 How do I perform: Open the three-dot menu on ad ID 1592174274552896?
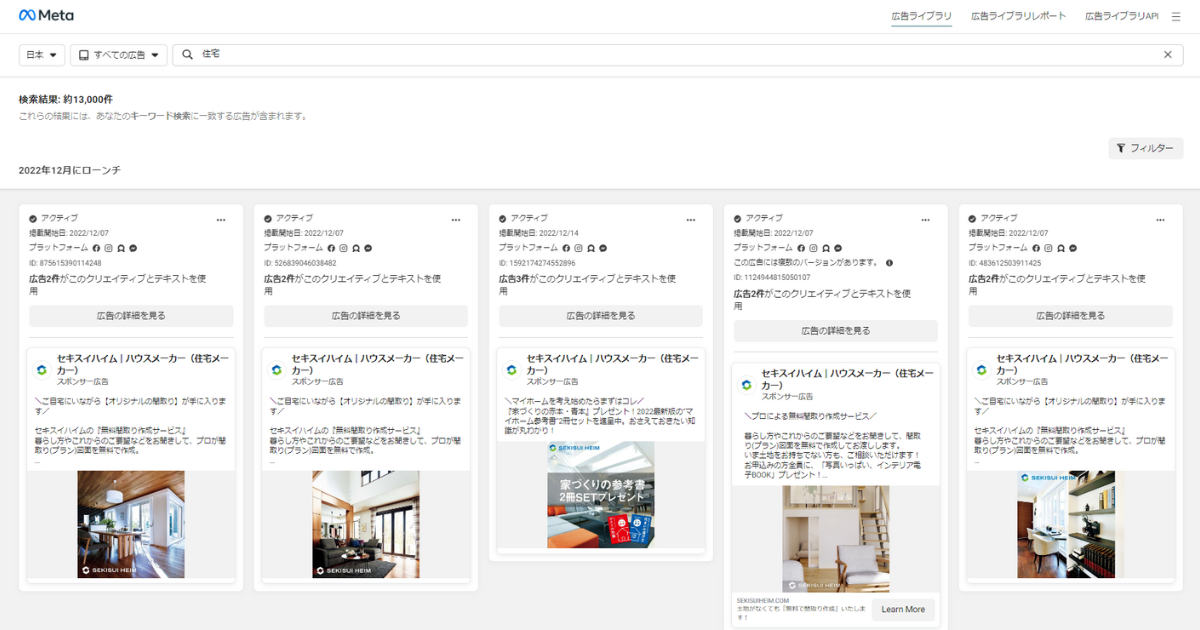pyautogui.click(x=691, y=219)
